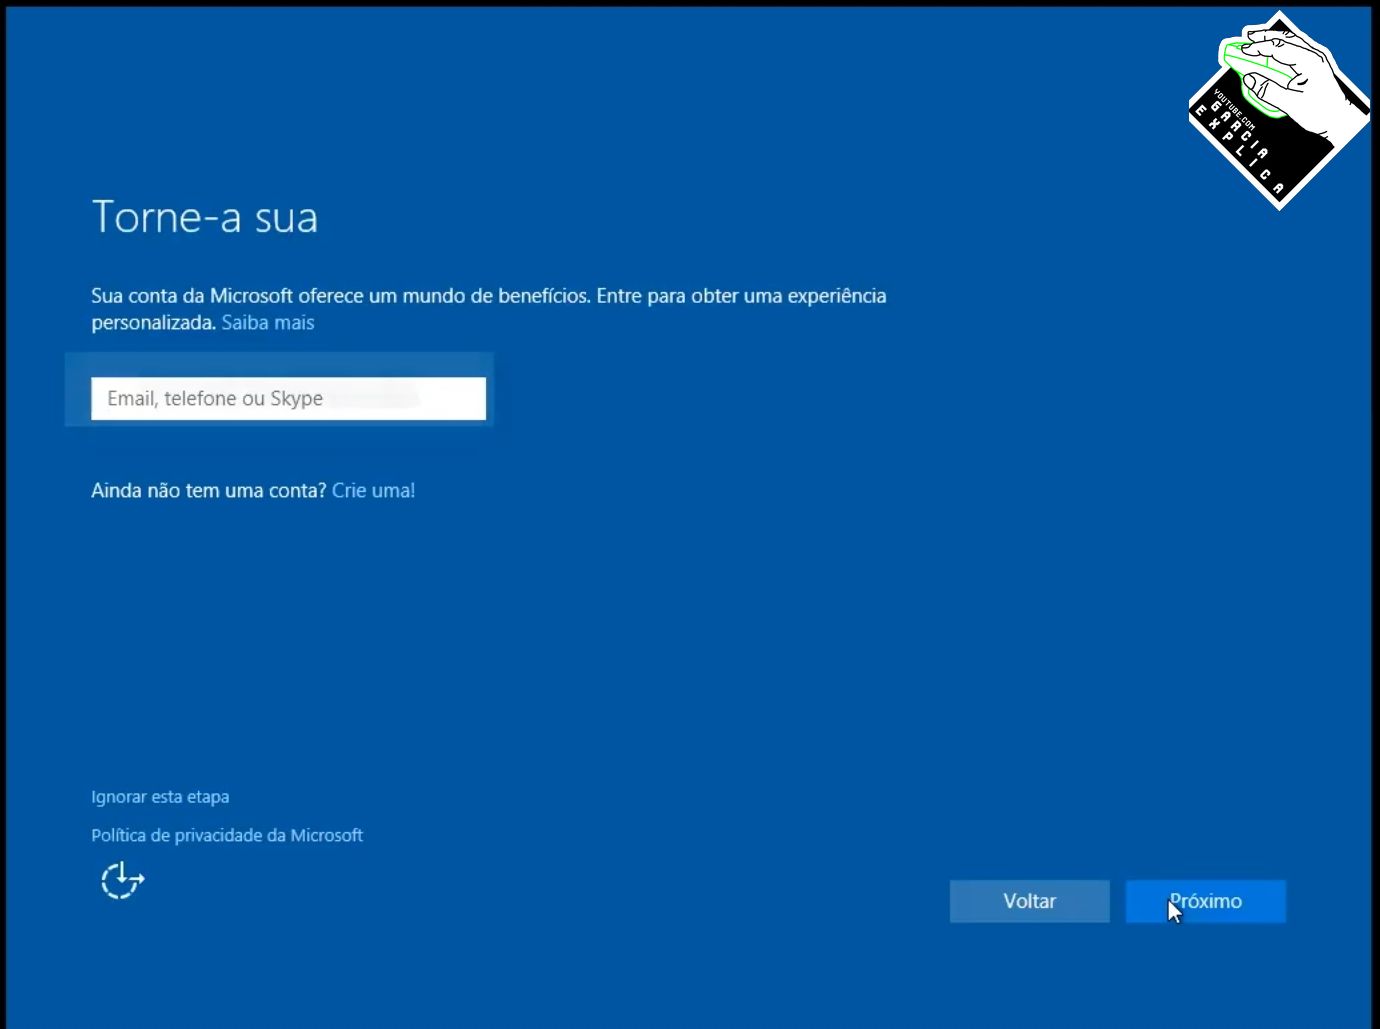Screen dimensions: 1380x1029
Task: Open the Saiba mais link
Action: click(268, 322)
